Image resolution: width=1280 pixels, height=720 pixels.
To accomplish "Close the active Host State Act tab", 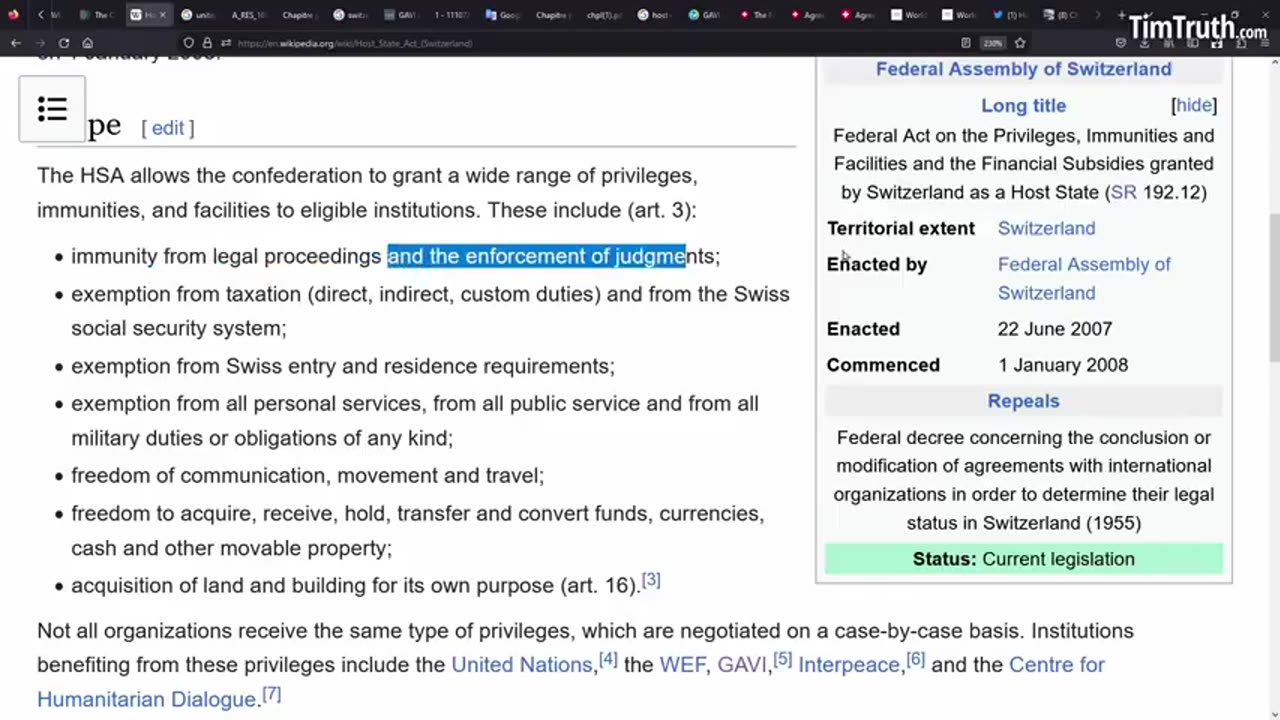I will [x=163, y=15].
